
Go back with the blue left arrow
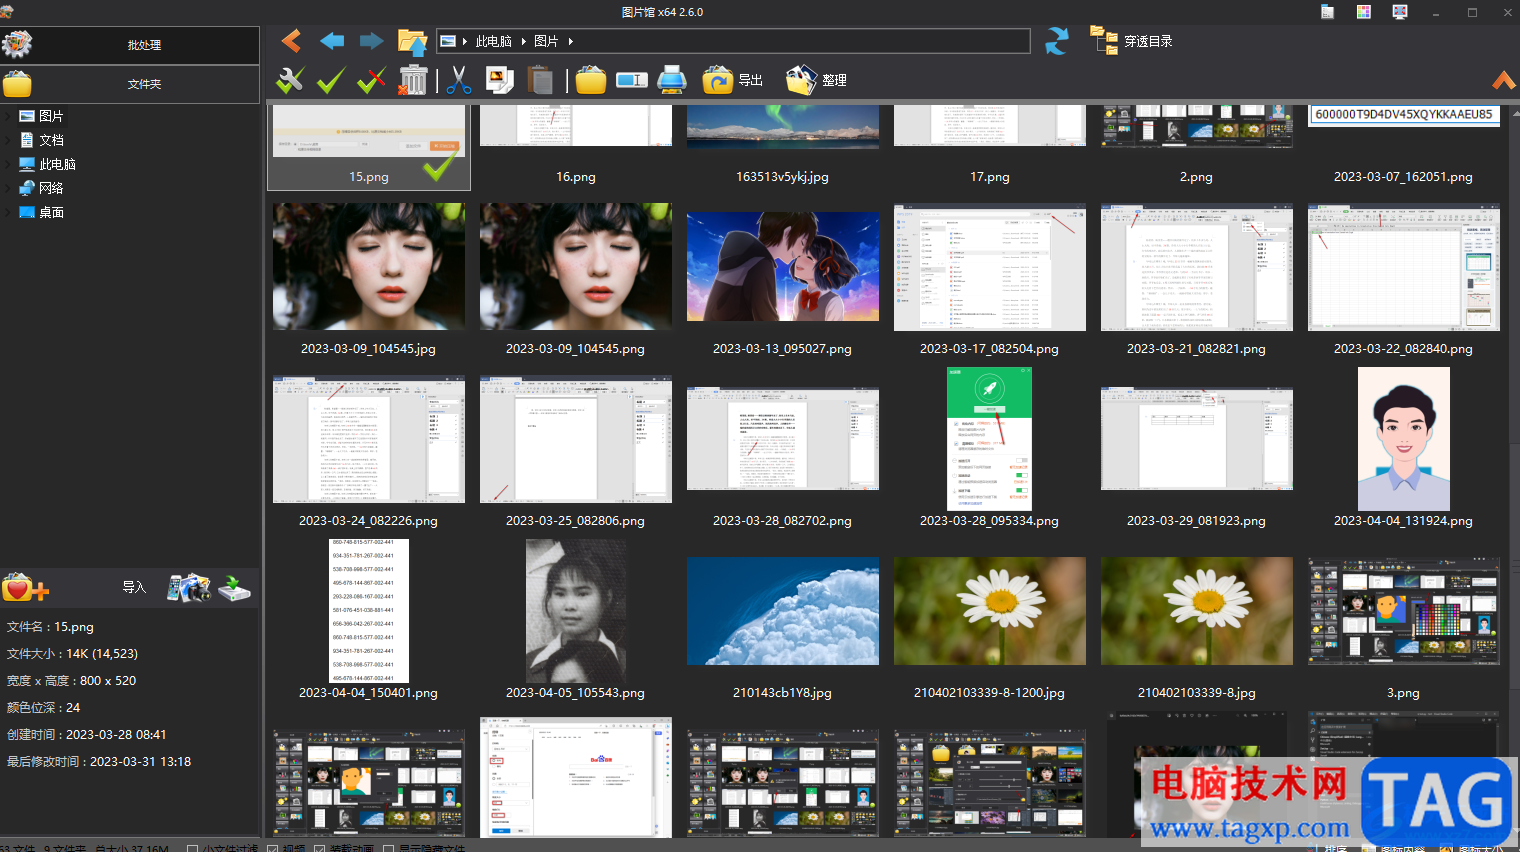tap(332, 41)
